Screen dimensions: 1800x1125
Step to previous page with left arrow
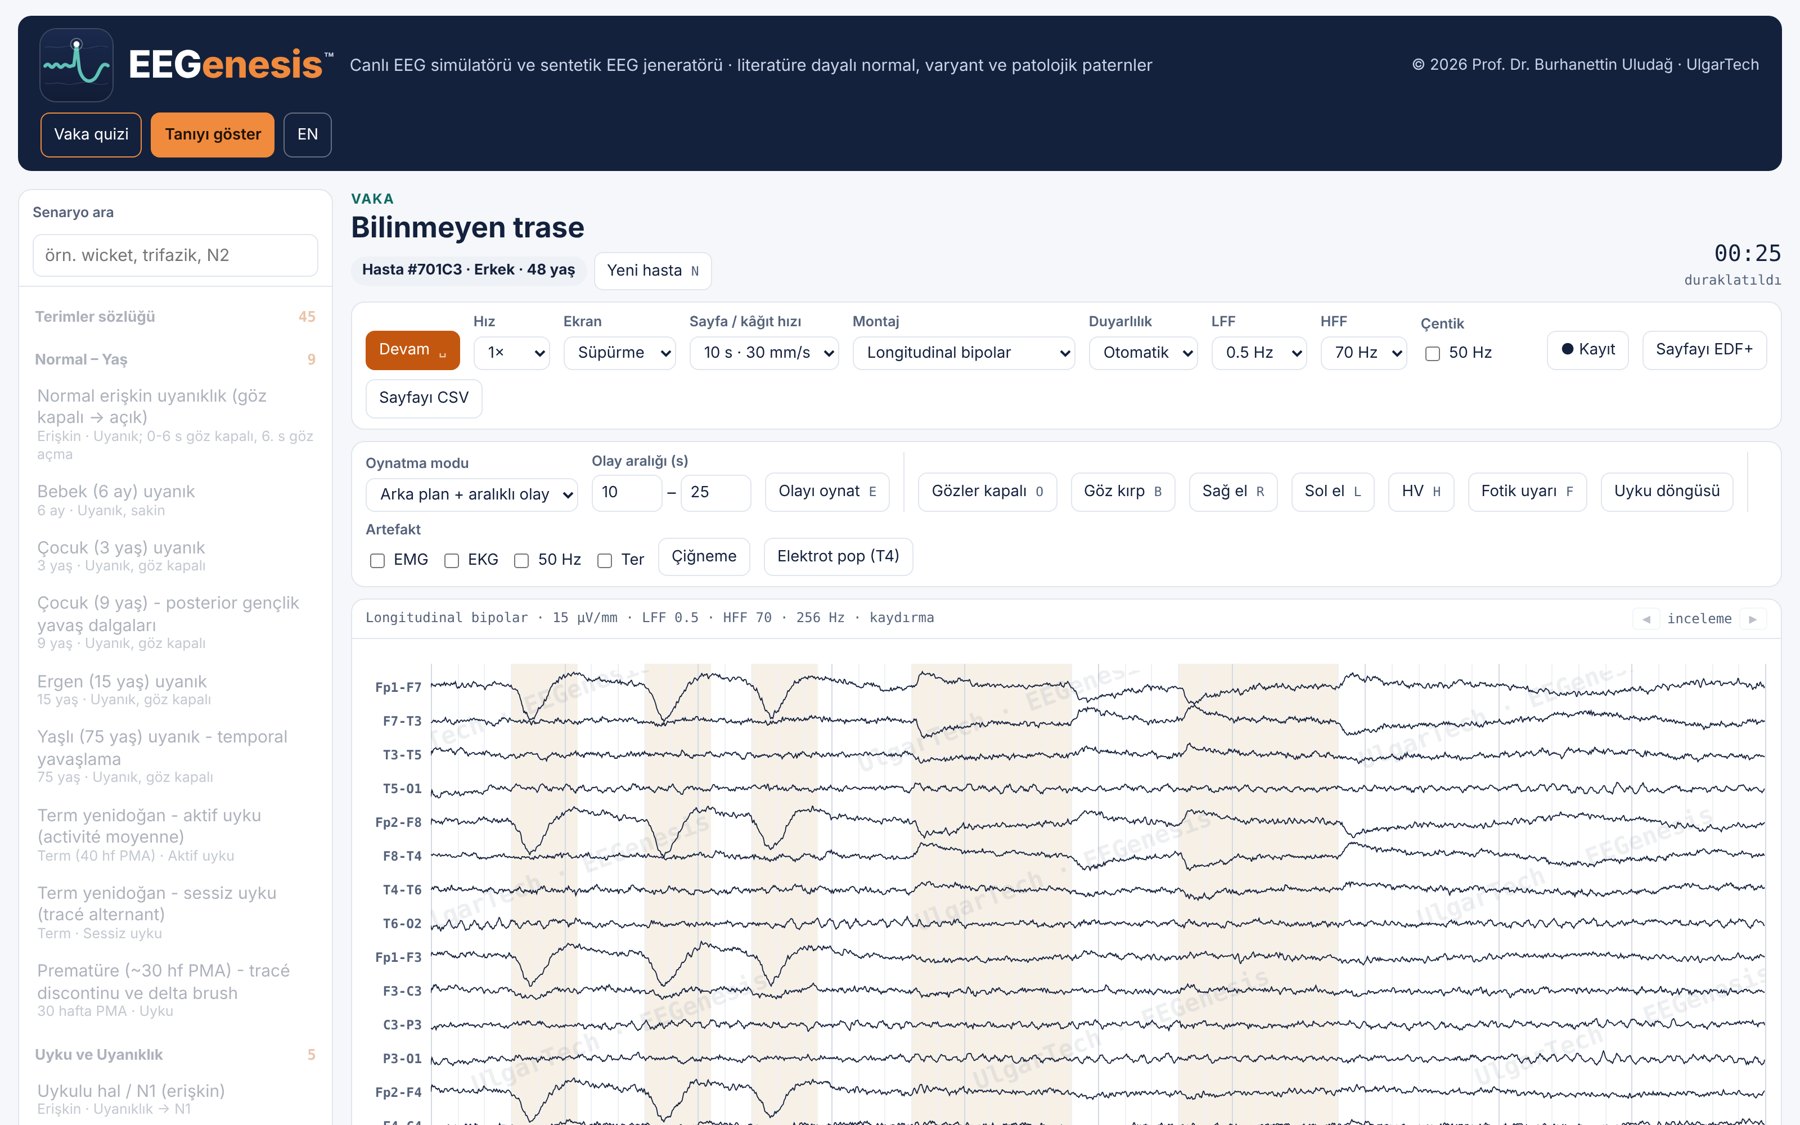tap(1646, 619)
